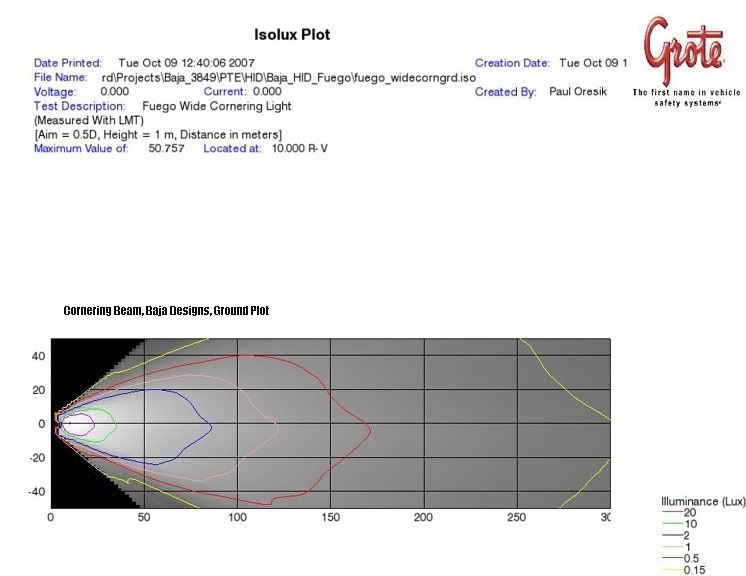Image resolution: width=746 pixels, height=576 pixels.
Task: Click the Illuminance (Lux) legend title
Action: coord(703,501)
